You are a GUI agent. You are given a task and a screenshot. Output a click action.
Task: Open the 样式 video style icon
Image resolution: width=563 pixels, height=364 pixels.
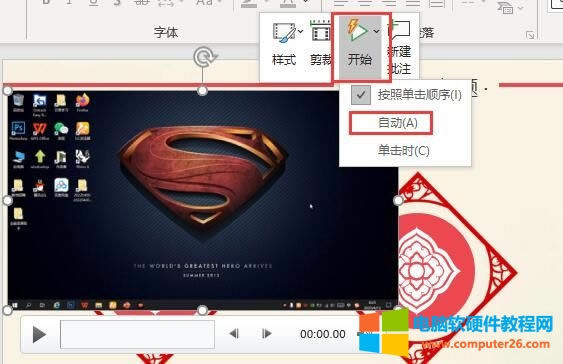pyautogui.click(x=283, y=33)
